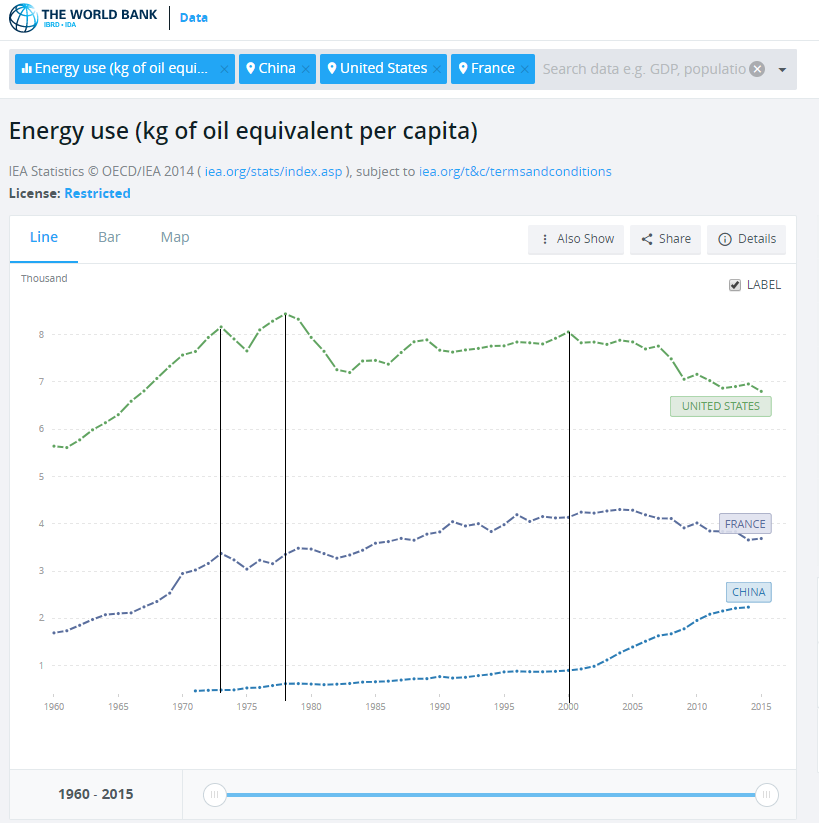The image size is (819, 823).
Task: Open the iea.org terms and conditions link
Action: click(515, 171)
